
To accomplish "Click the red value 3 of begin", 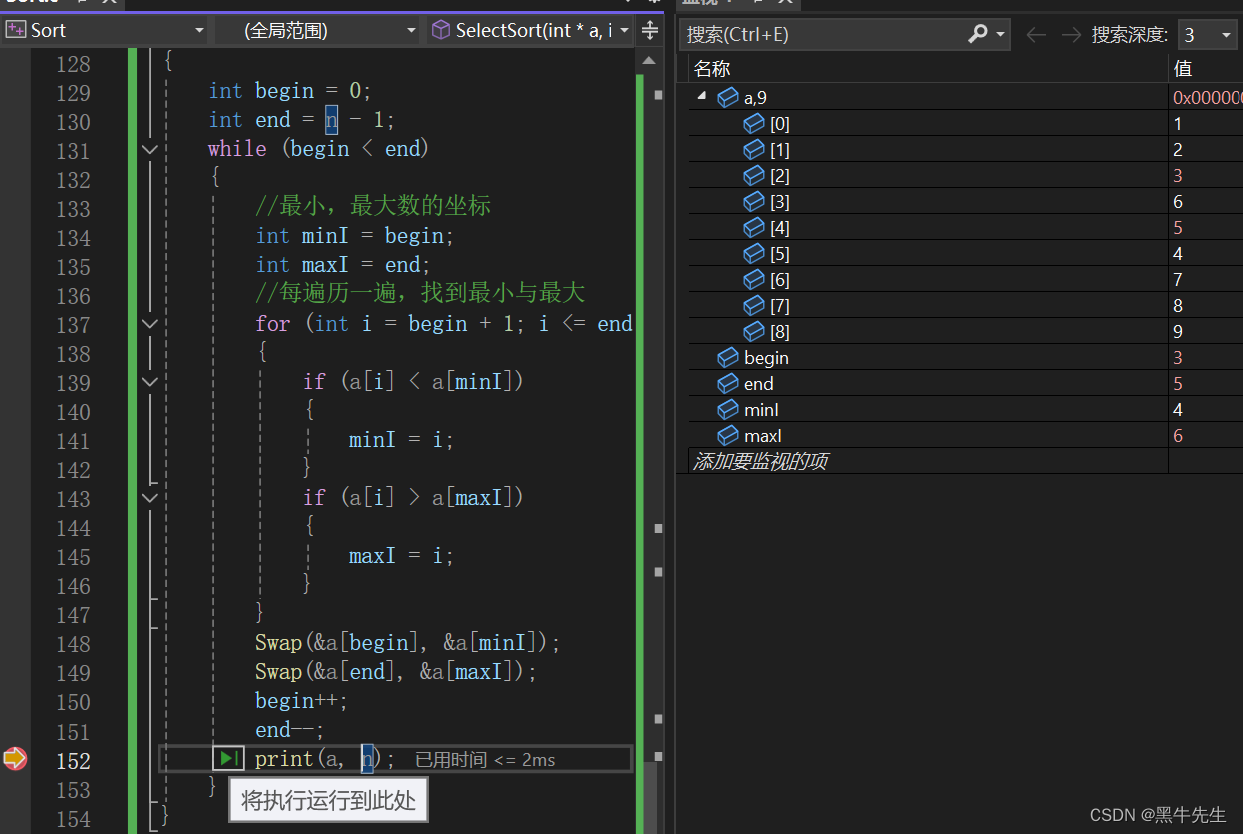I will pos(1178,358).
